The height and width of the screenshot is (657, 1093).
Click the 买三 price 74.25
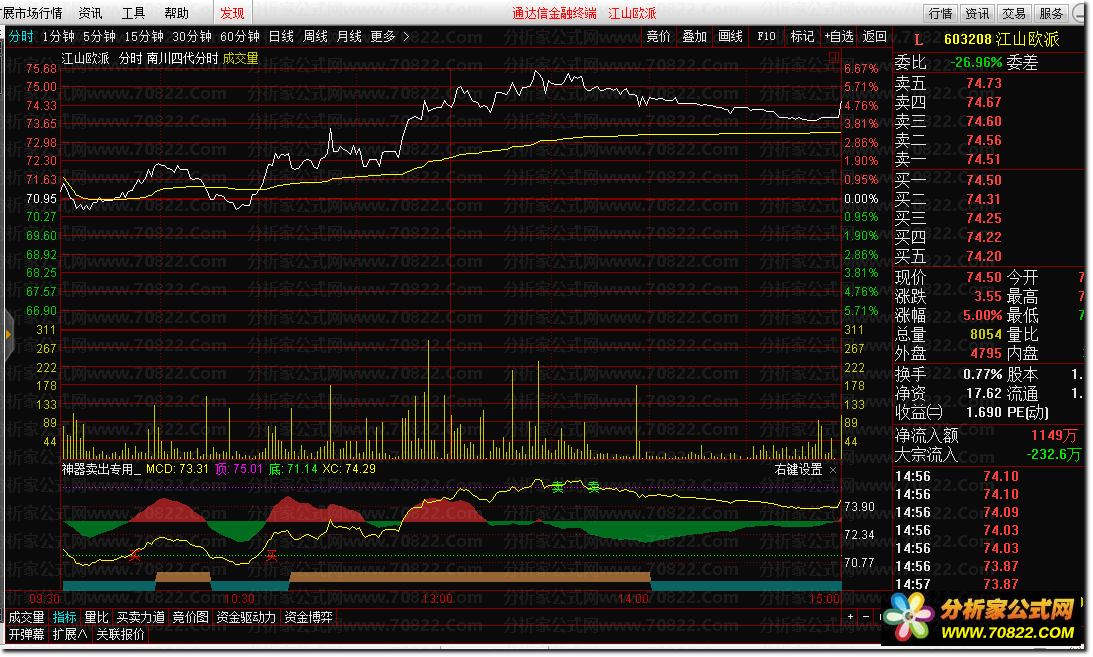pyautogui.click(x=984, y=218)
